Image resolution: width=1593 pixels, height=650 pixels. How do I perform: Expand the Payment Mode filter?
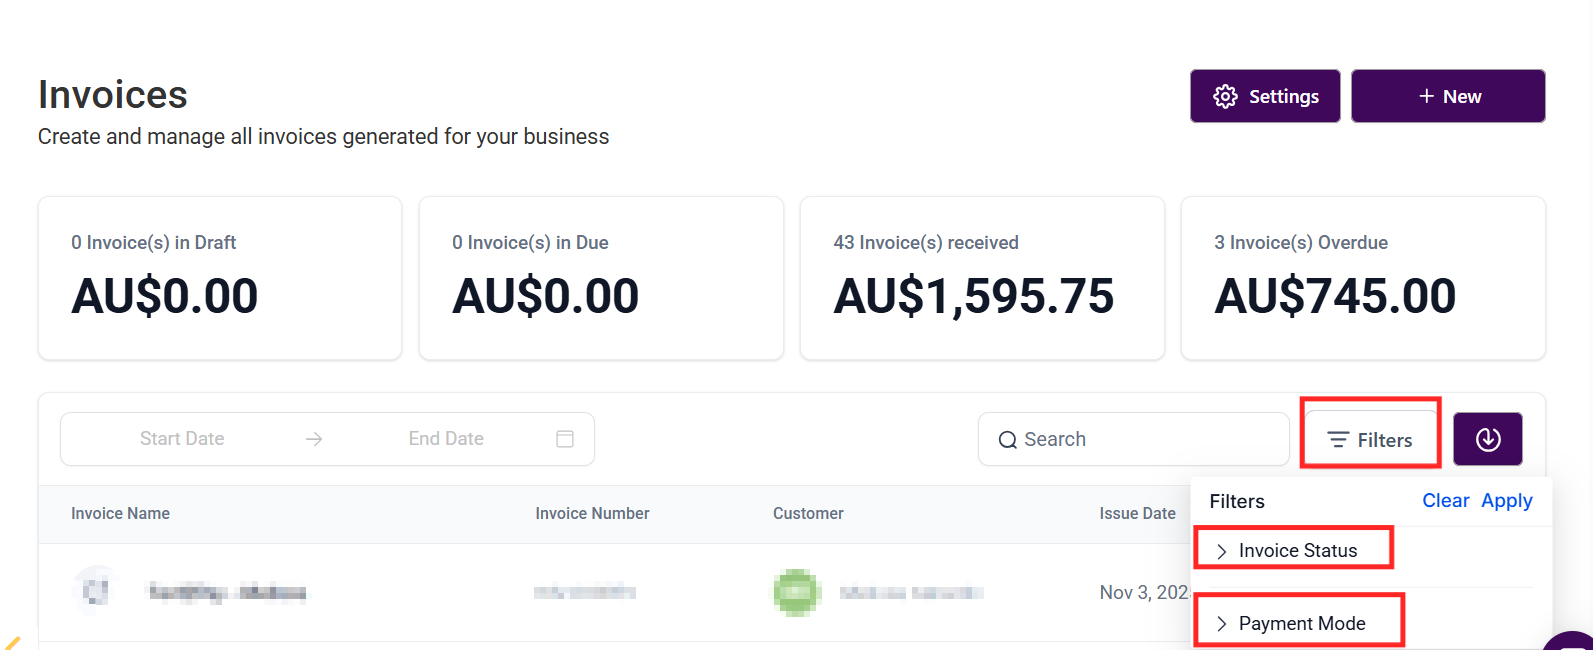coord(1299,623)
